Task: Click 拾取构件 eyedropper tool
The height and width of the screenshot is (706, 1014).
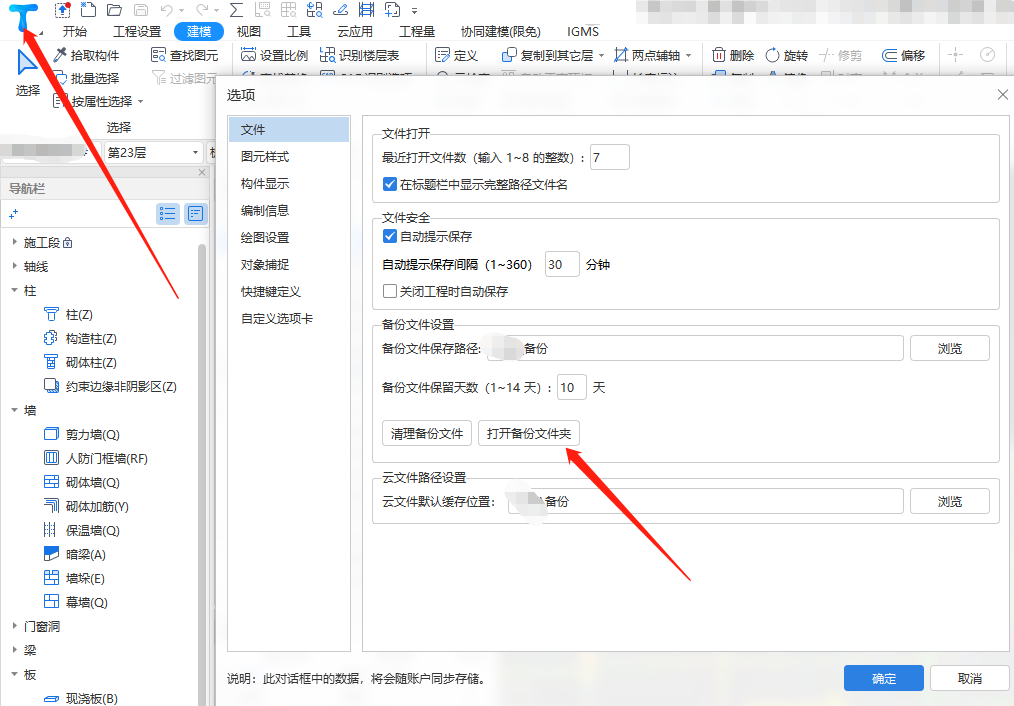Action: [x=87, y=56]
